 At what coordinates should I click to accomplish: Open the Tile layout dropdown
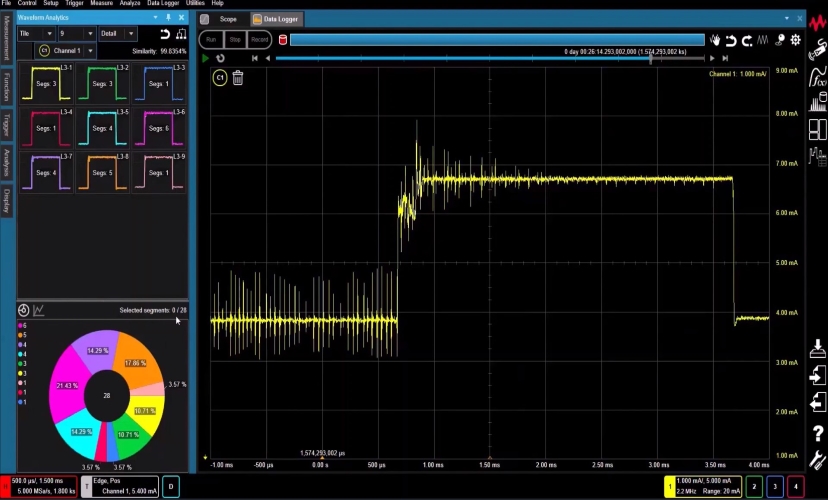36,34
